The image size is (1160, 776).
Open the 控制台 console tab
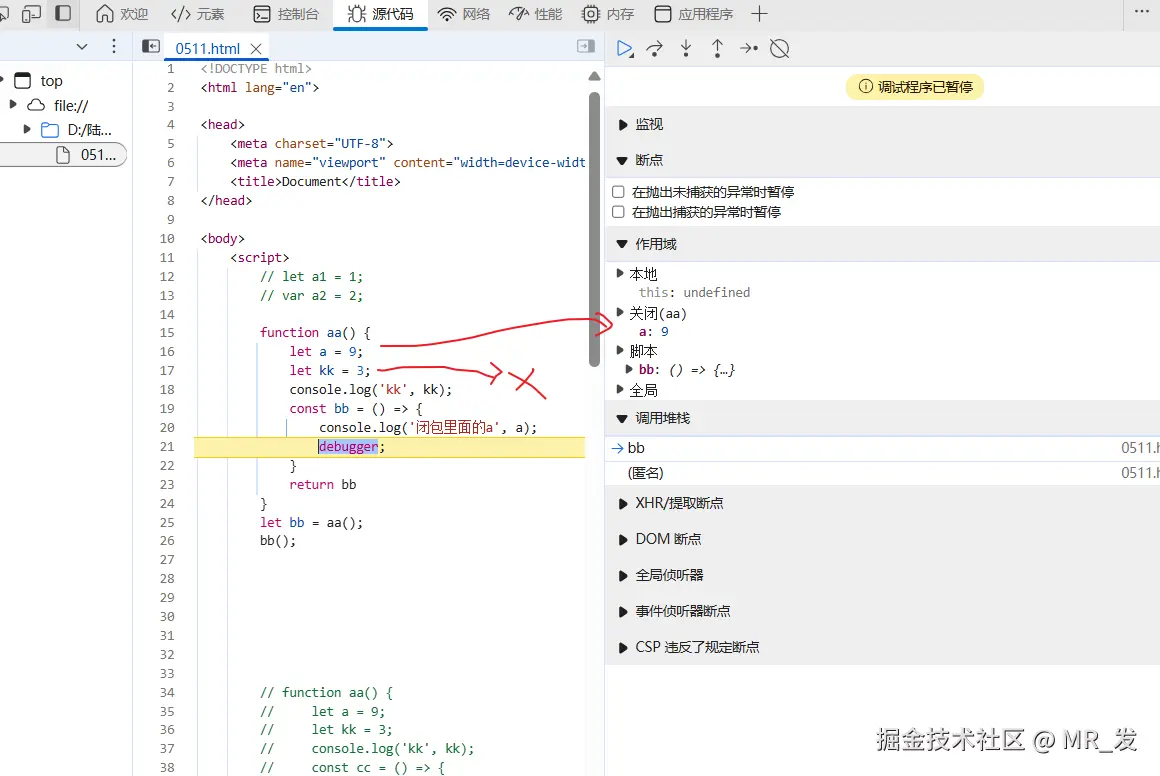(x=286, y=14)
